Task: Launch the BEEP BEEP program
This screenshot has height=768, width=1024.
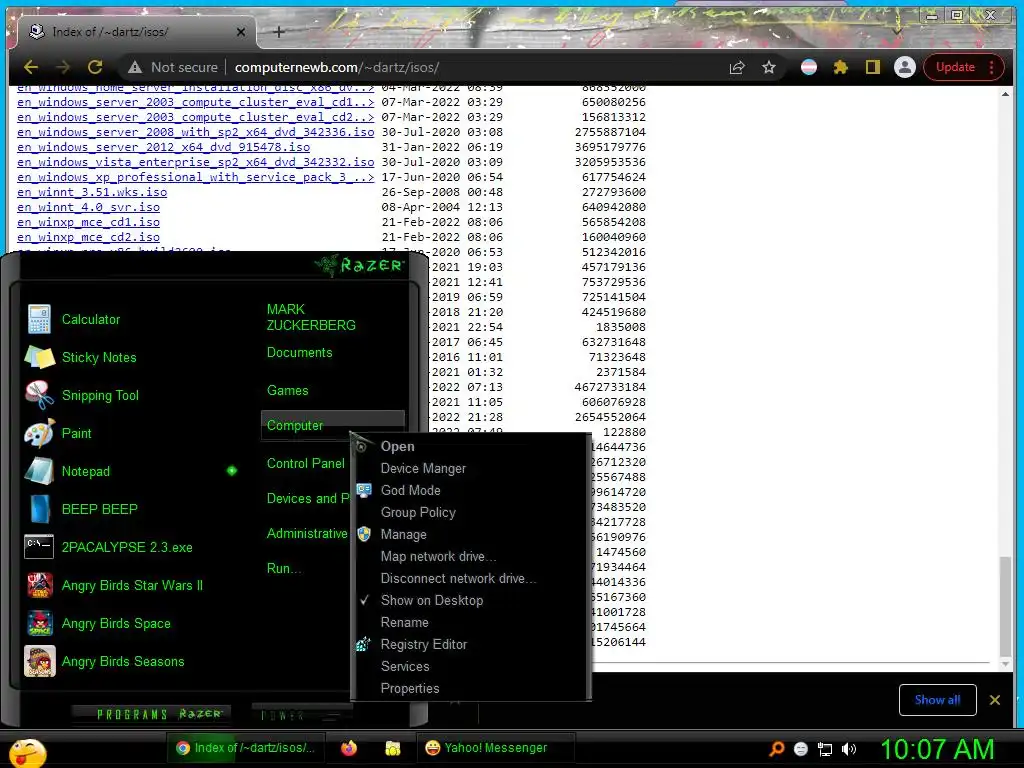Action: 99,509
